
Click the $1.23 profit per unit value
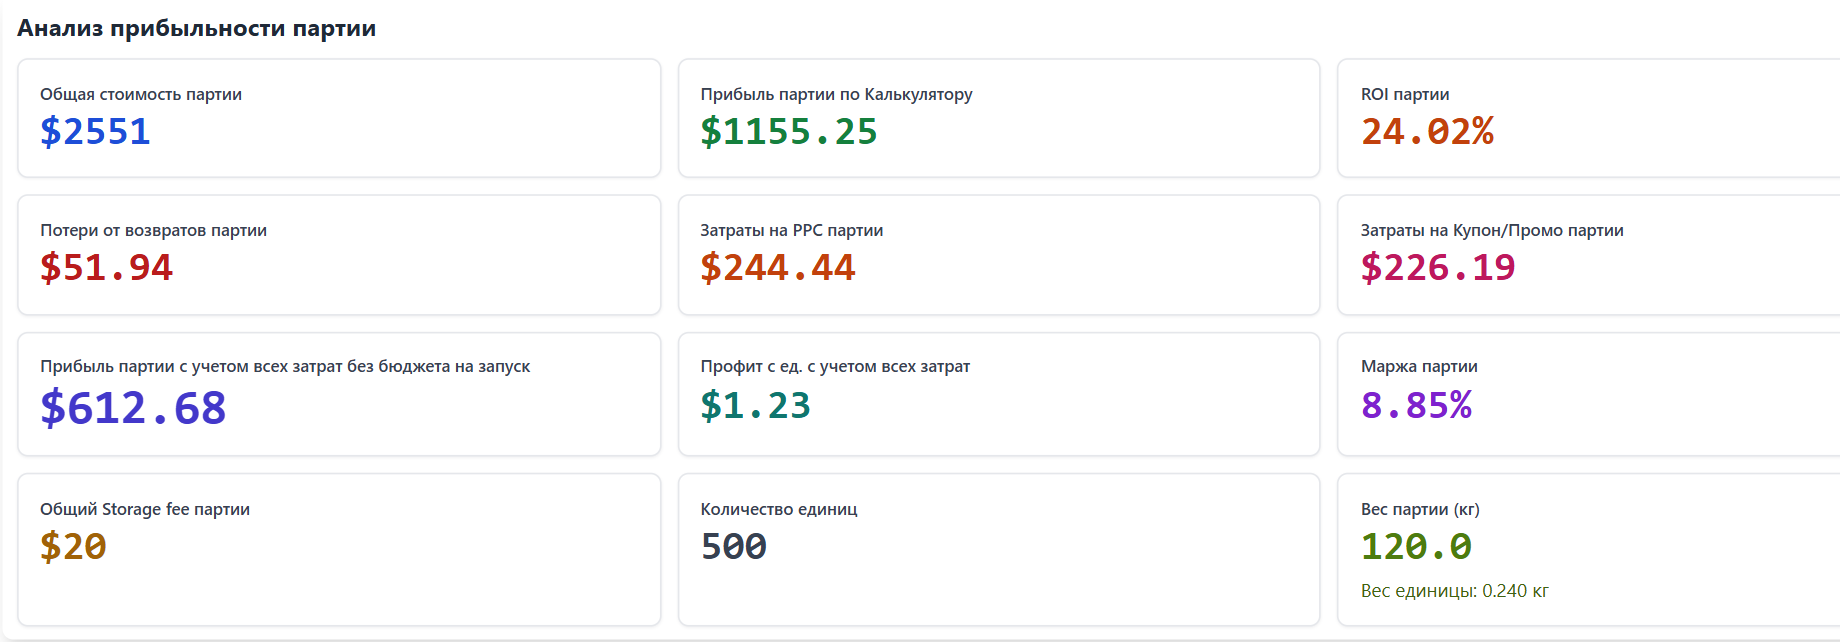[x=755, y=406]
